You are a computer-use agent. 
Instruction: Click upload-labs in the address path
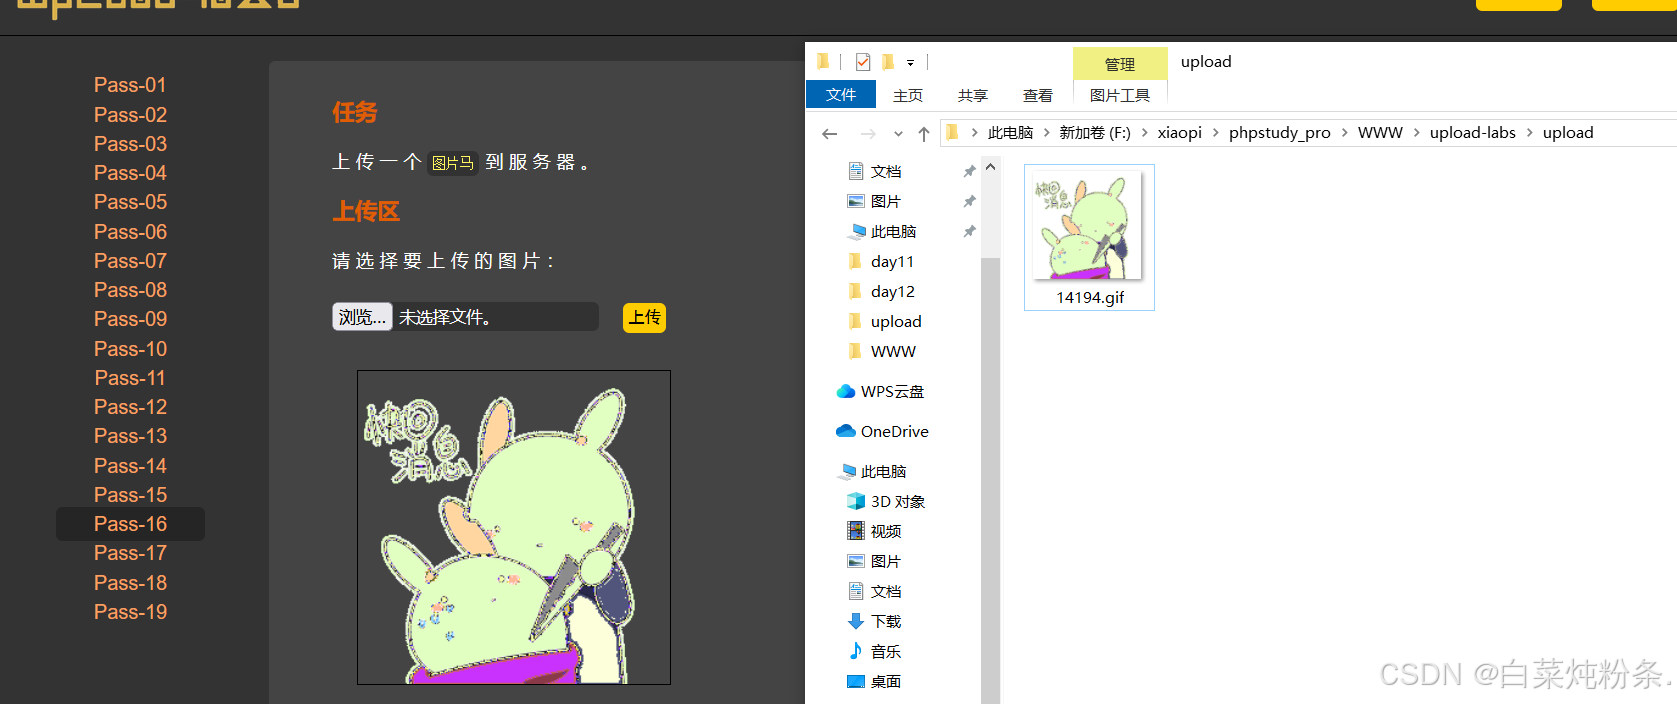(1473, 133)
